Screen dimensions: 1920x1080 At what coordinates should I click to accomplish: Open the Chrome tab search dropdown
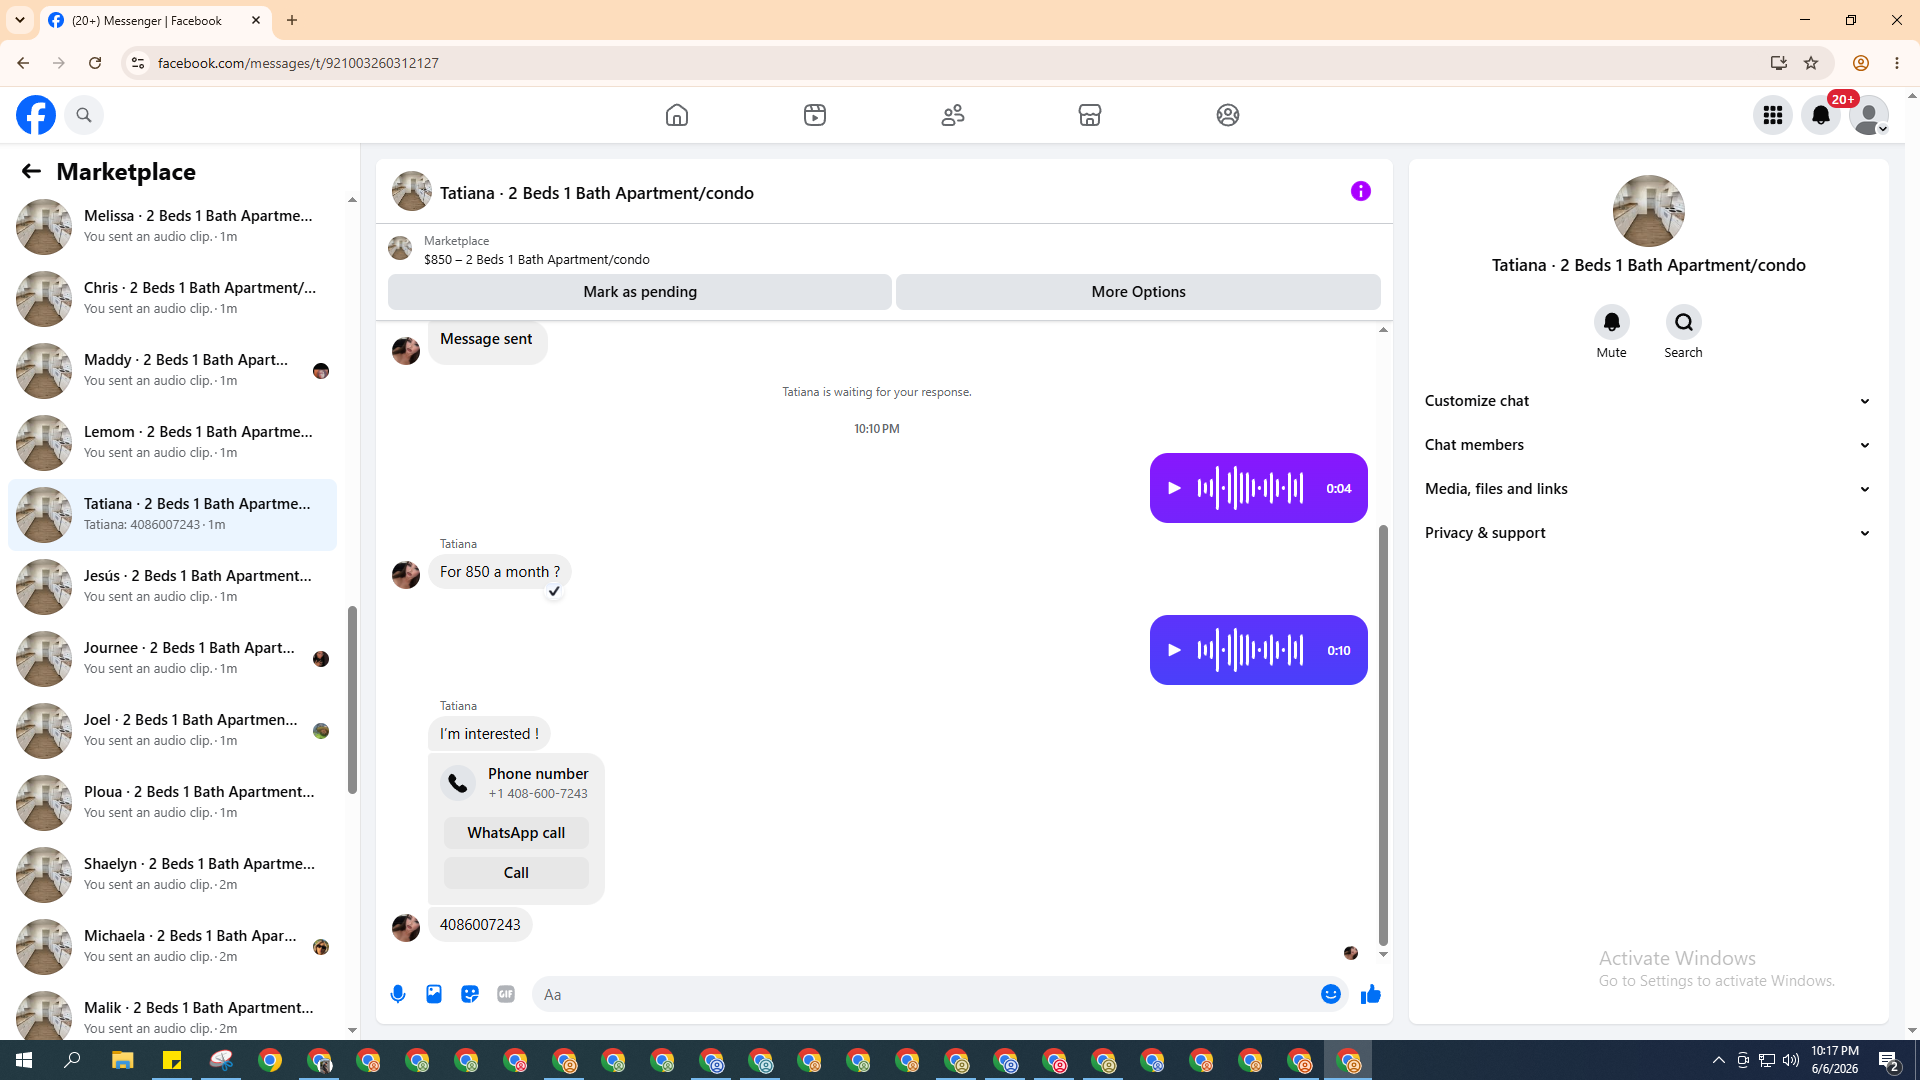click(x=20, y=20)
